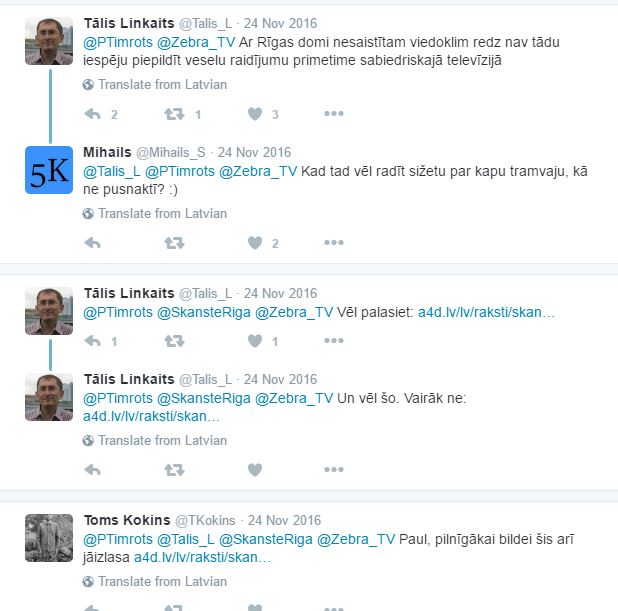
Task: Translate Mihails' tweet from Latvian
Action: click(155, 214)
